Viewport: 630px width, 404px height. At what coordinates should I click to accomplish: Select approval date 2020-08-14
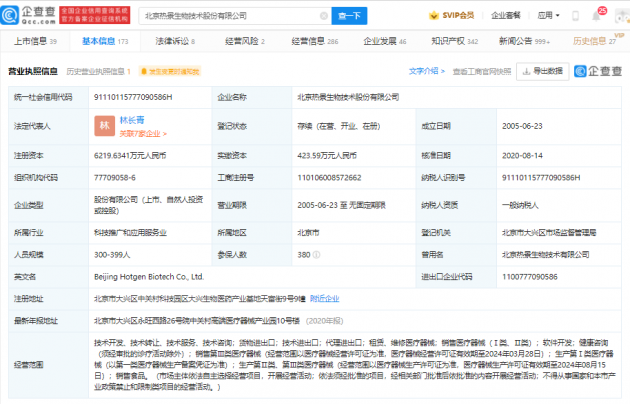tap(522, 155)
